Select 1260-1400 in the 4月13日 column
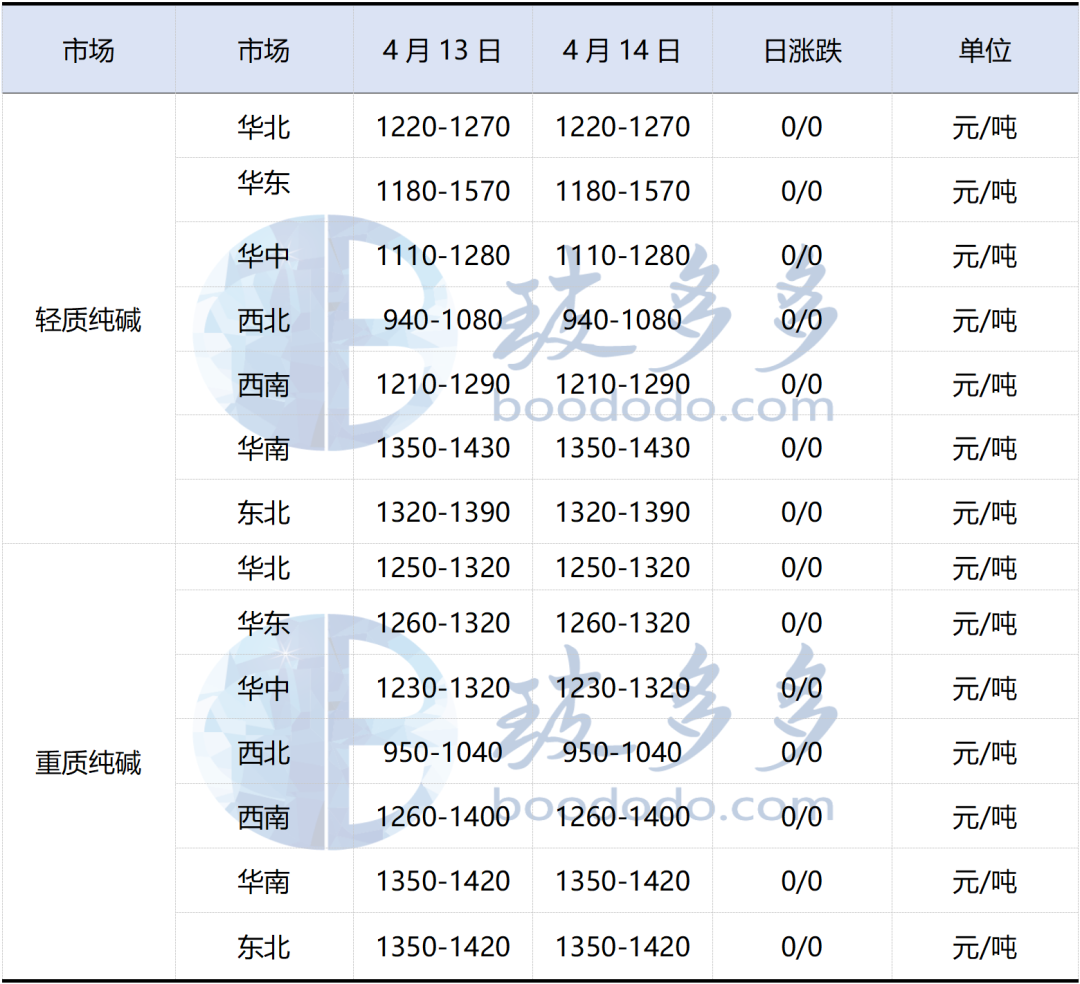 (x=442, y=817)
